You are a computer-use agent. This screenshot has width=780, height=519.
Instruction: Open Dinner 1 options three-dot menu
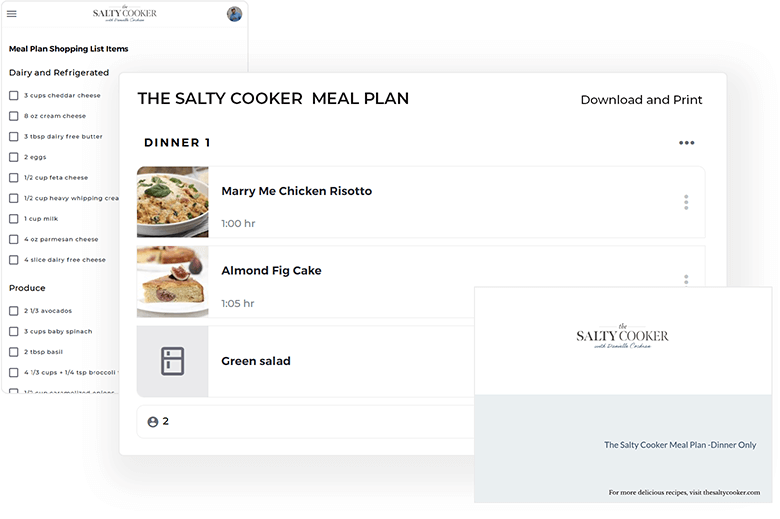(x=686, y=143)
